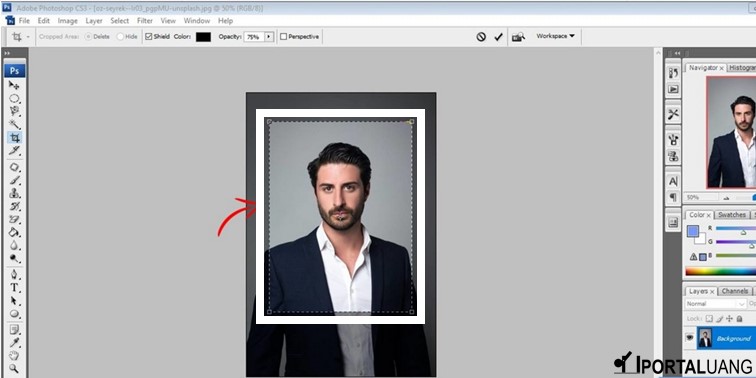
Task: Select the Dodge tool
Action: point(14,258)
